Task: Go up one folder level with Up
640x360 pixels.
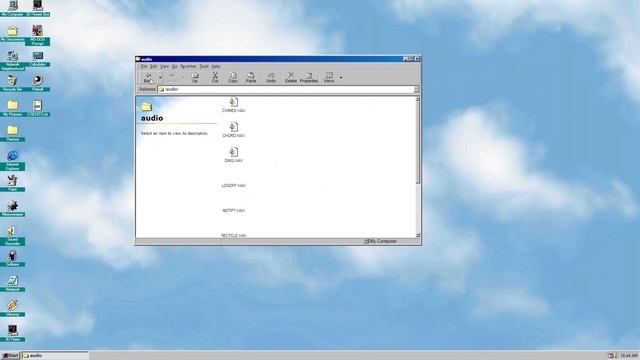Action: coord(195,77)
